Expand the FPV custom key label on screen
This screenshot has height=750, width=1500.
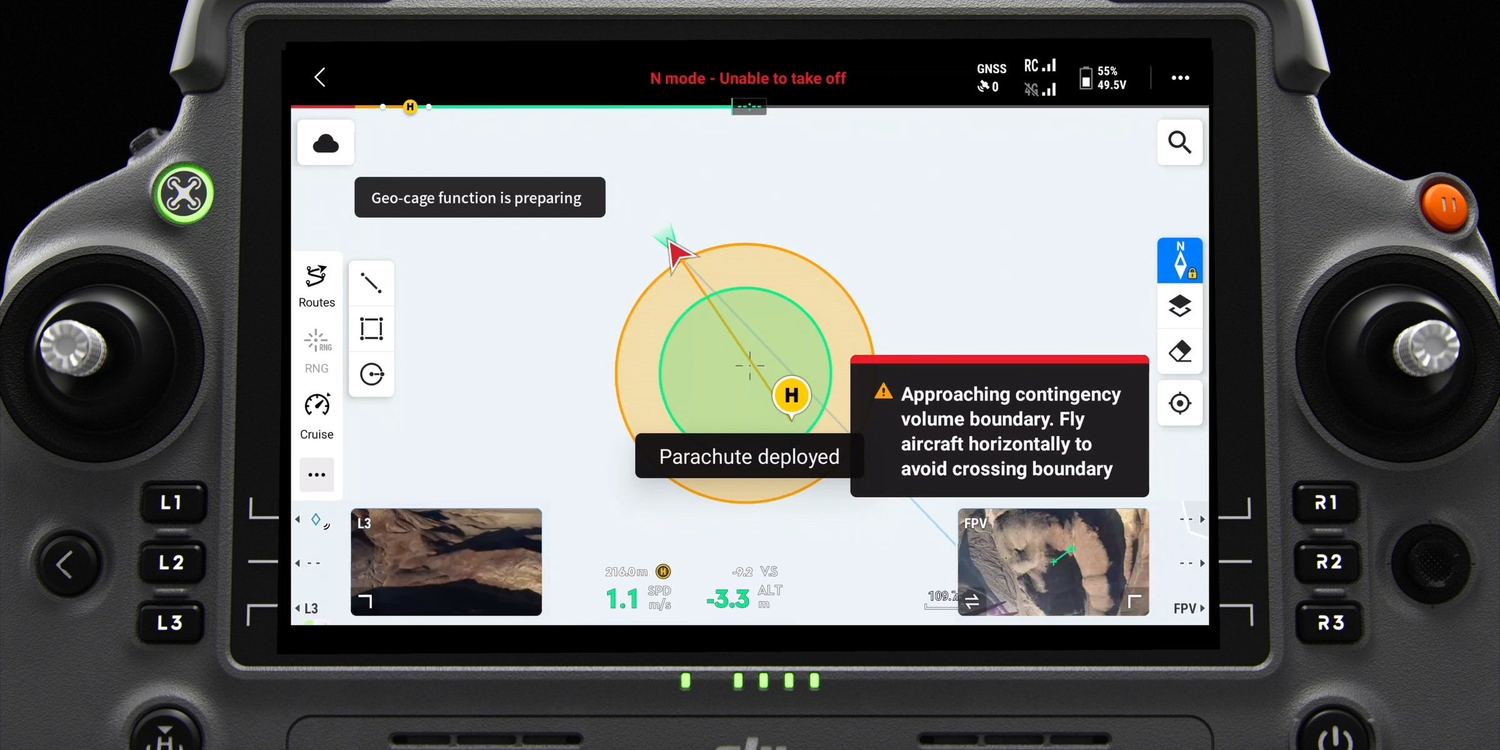[1189, 608]
